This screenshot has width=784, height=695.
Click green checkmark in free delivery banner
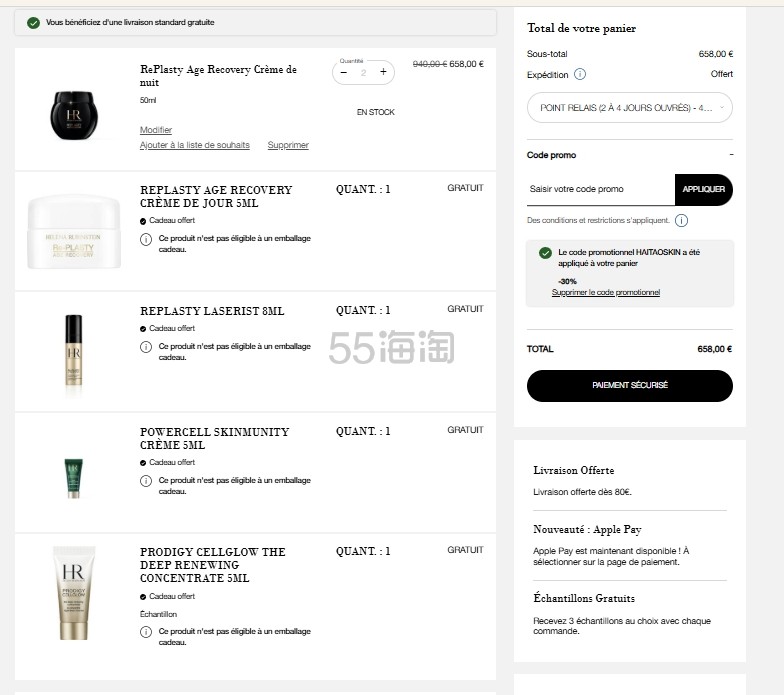pyautogui.click(x=33, y=22)
